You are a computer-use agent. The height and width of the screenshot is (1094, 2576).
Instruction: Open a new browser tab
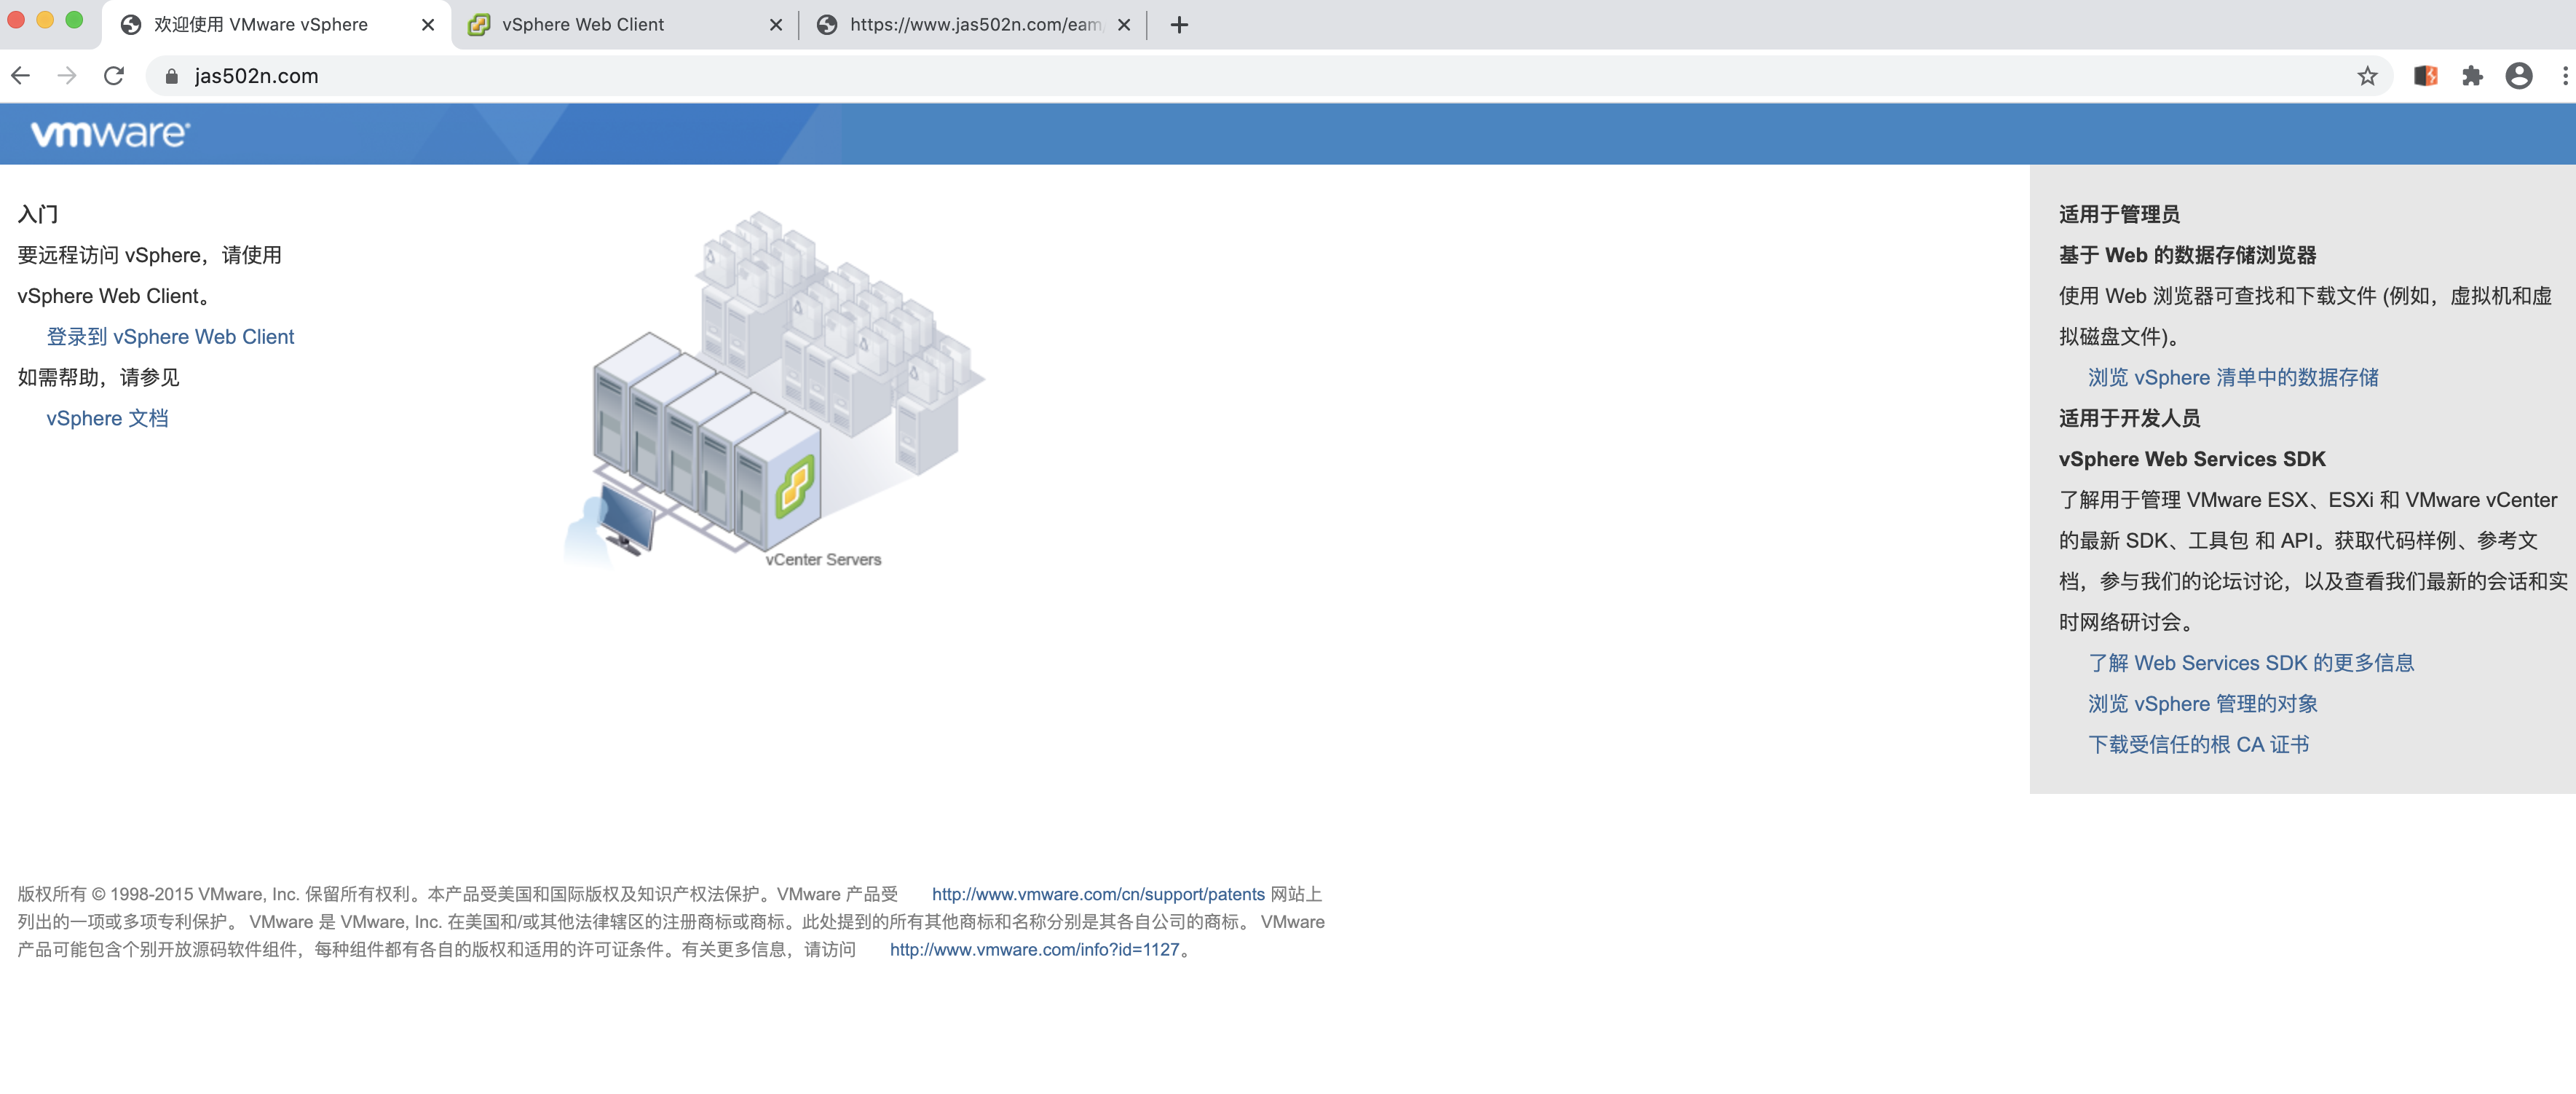pyautogui.click(x=1179, y=25)
